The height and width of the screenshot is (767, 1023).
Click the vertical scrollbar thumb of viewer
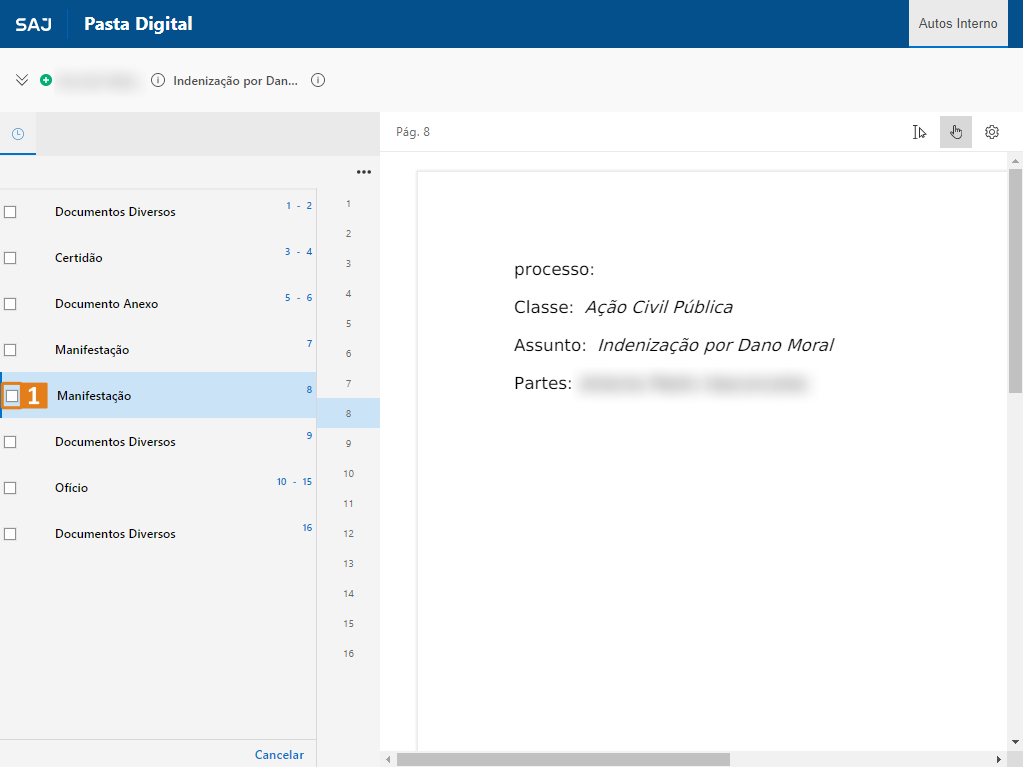(x=1015, y=280)
